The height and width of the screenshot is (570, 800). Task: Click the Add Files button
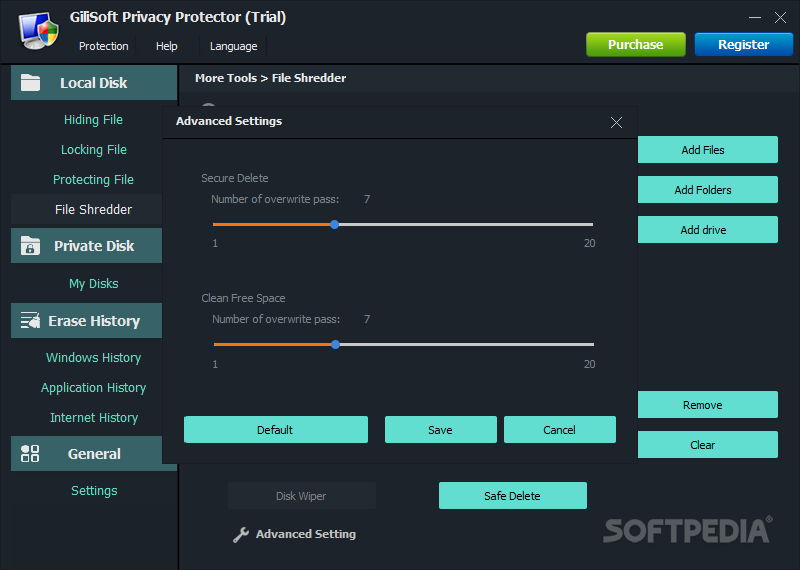708,150
